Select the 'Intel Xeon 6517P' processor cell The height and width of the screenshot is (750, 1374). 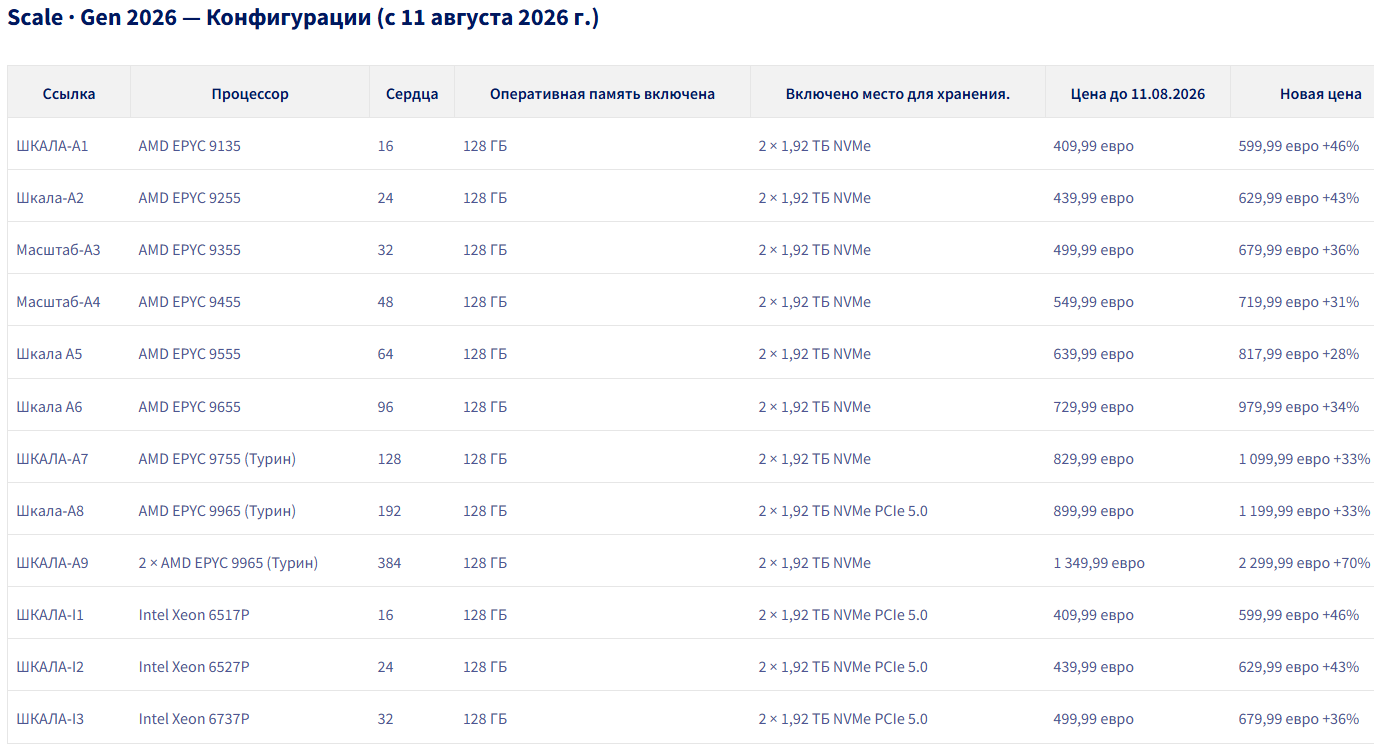(x=194, y=615)
